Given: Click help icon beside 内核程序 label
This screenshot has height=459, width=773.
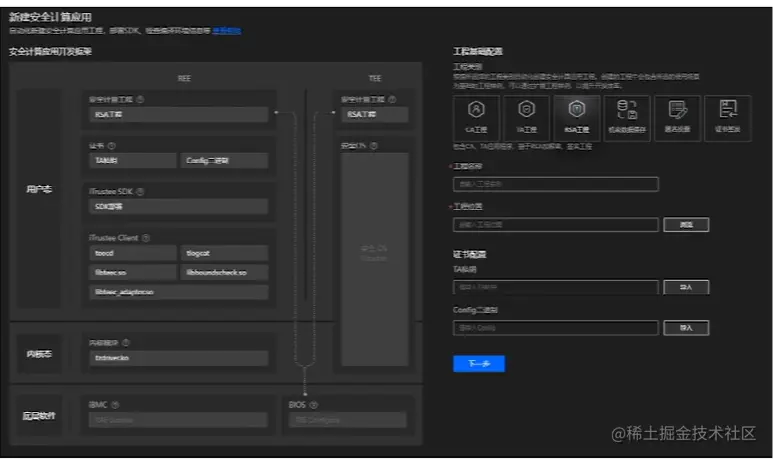Looking at the screenshot, I should pos(126,342).
